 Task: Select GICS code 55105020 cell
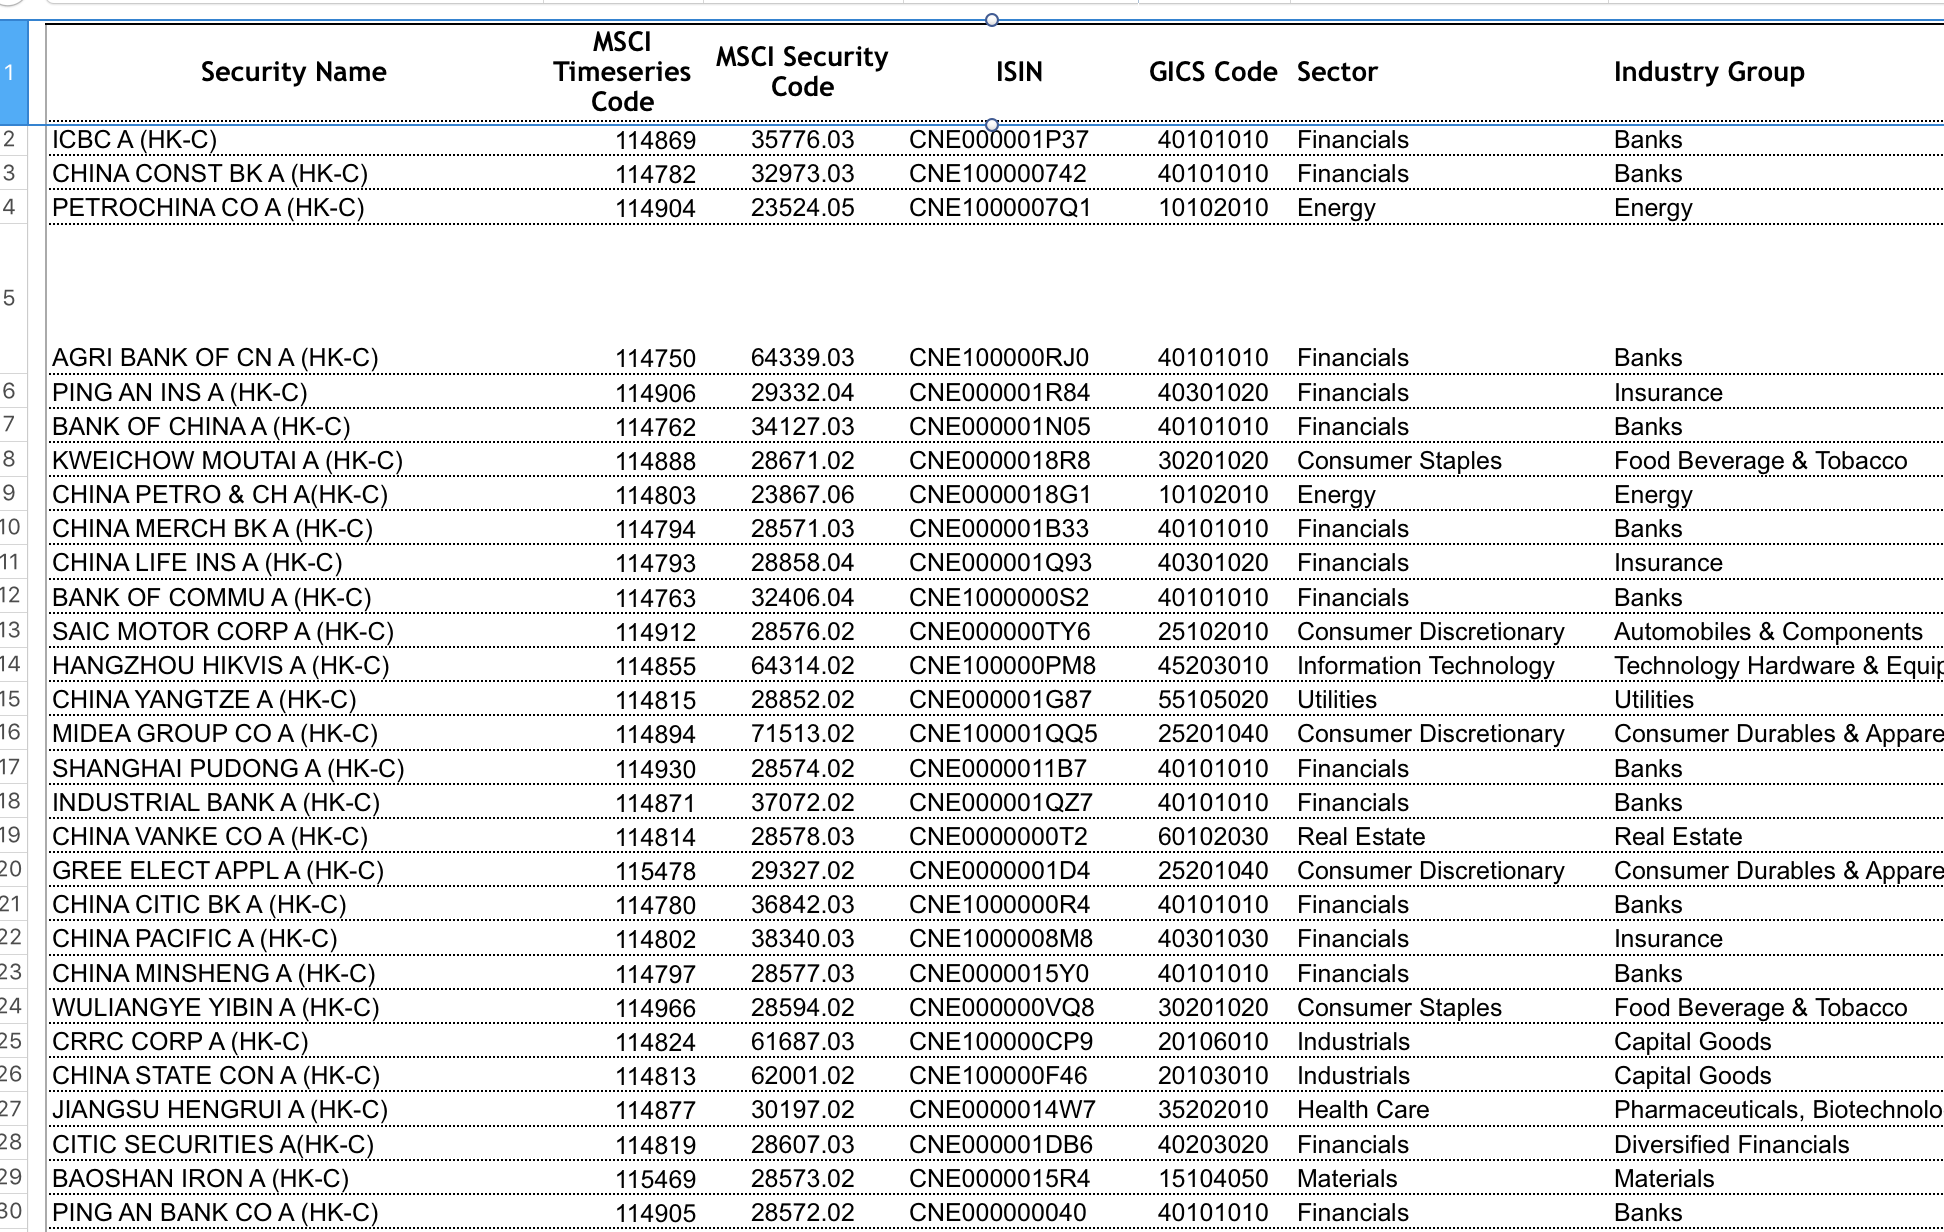coord(1212,700)
